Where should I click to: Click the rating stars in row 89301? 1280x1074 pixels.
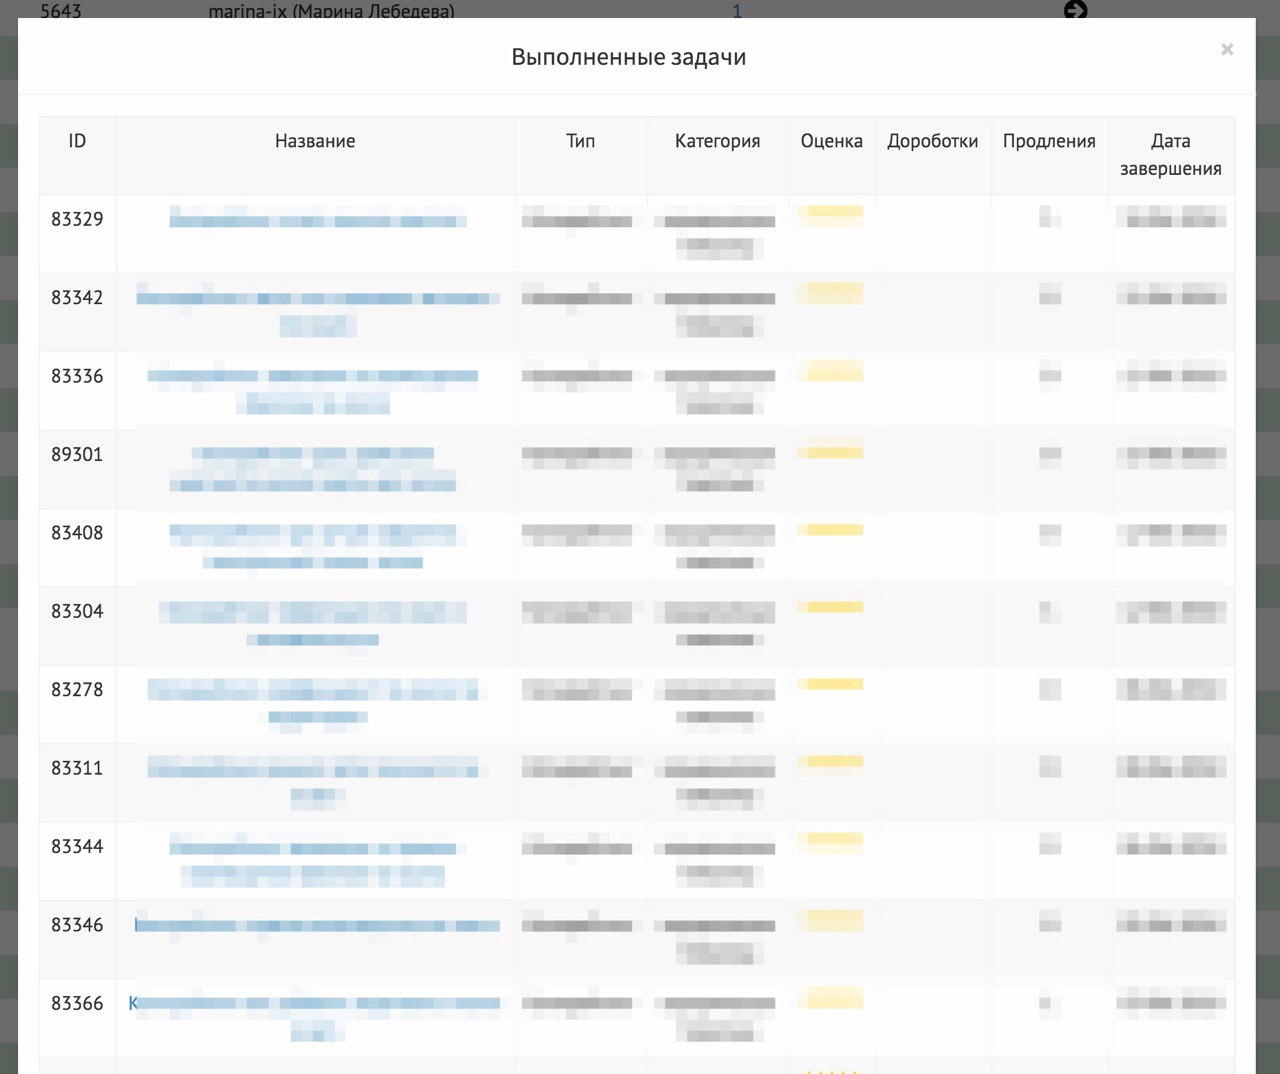click(831, 452)
